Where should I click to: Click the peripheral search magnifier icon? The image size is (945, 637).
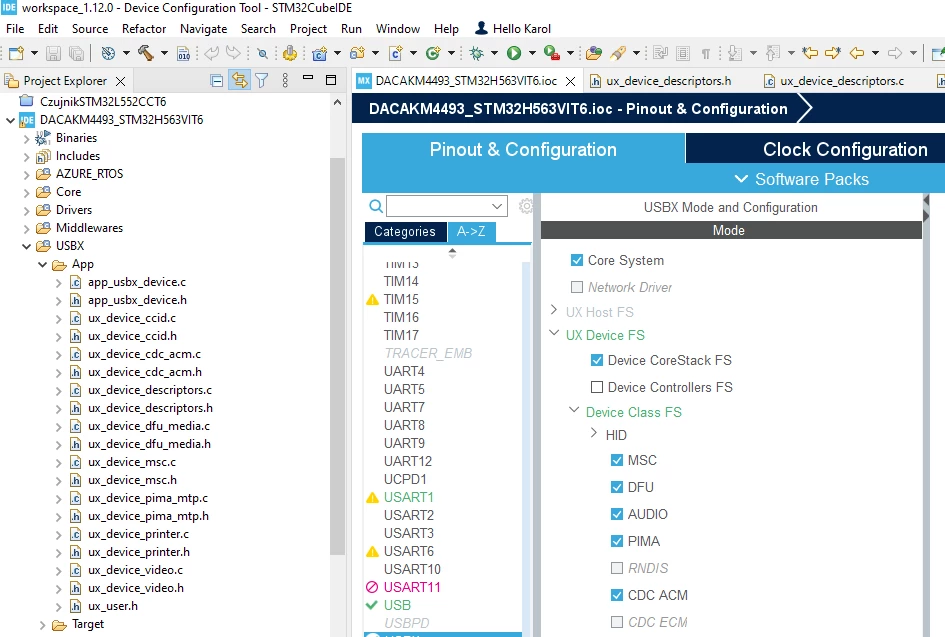[x=375, y=206]
